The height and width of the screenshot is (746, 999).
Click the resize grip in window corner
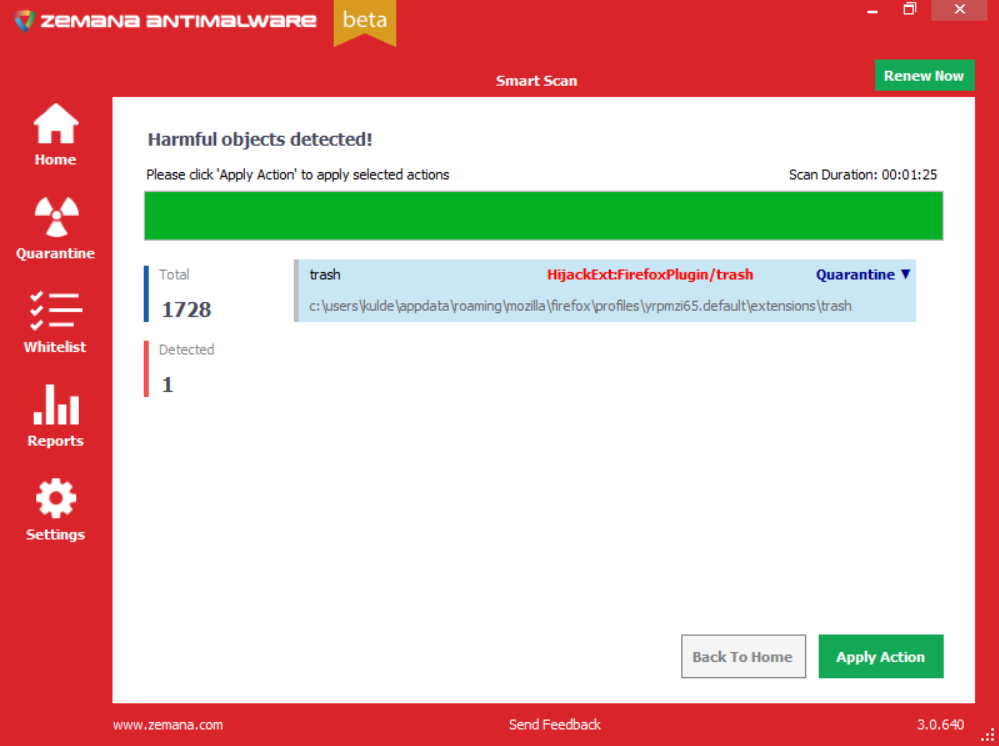(989, 736)
